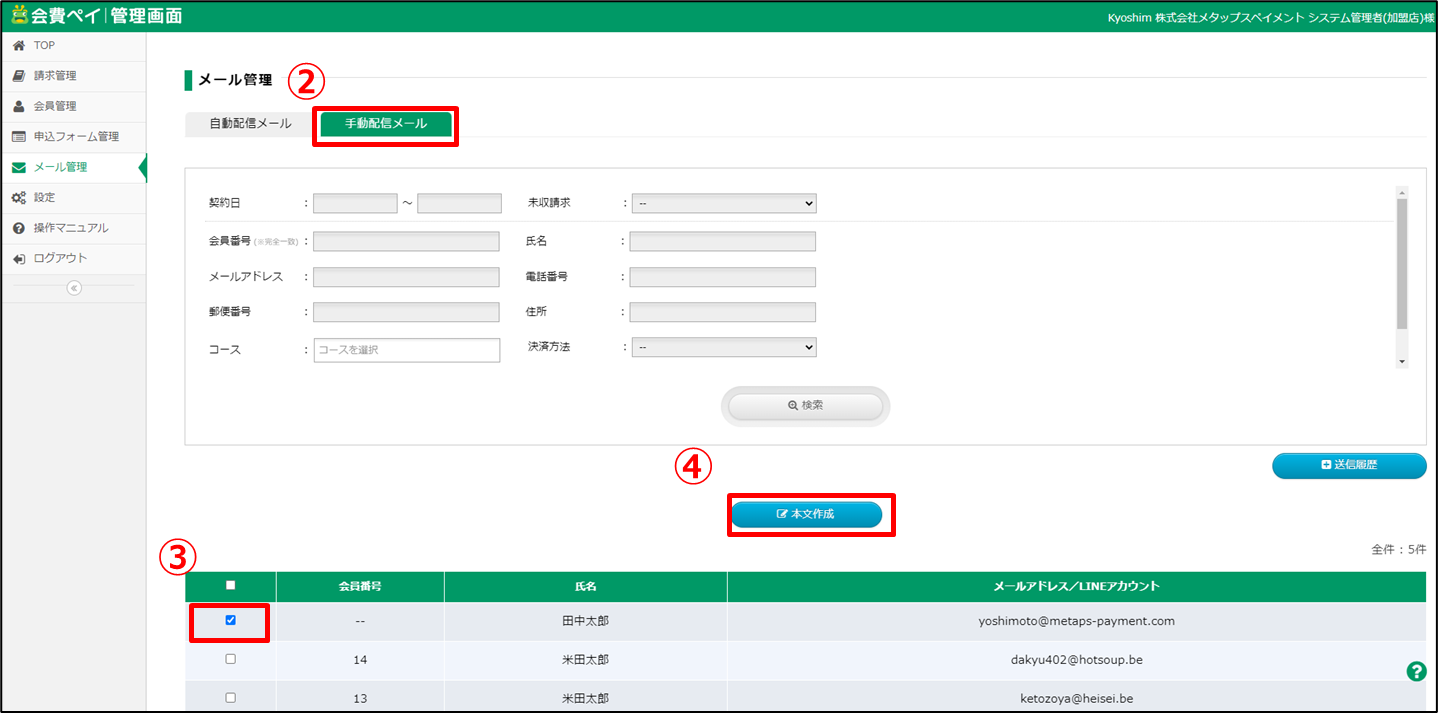Click the 本文作成 button
Screen dimensions: 1438x713
click(x=806, y=514)
